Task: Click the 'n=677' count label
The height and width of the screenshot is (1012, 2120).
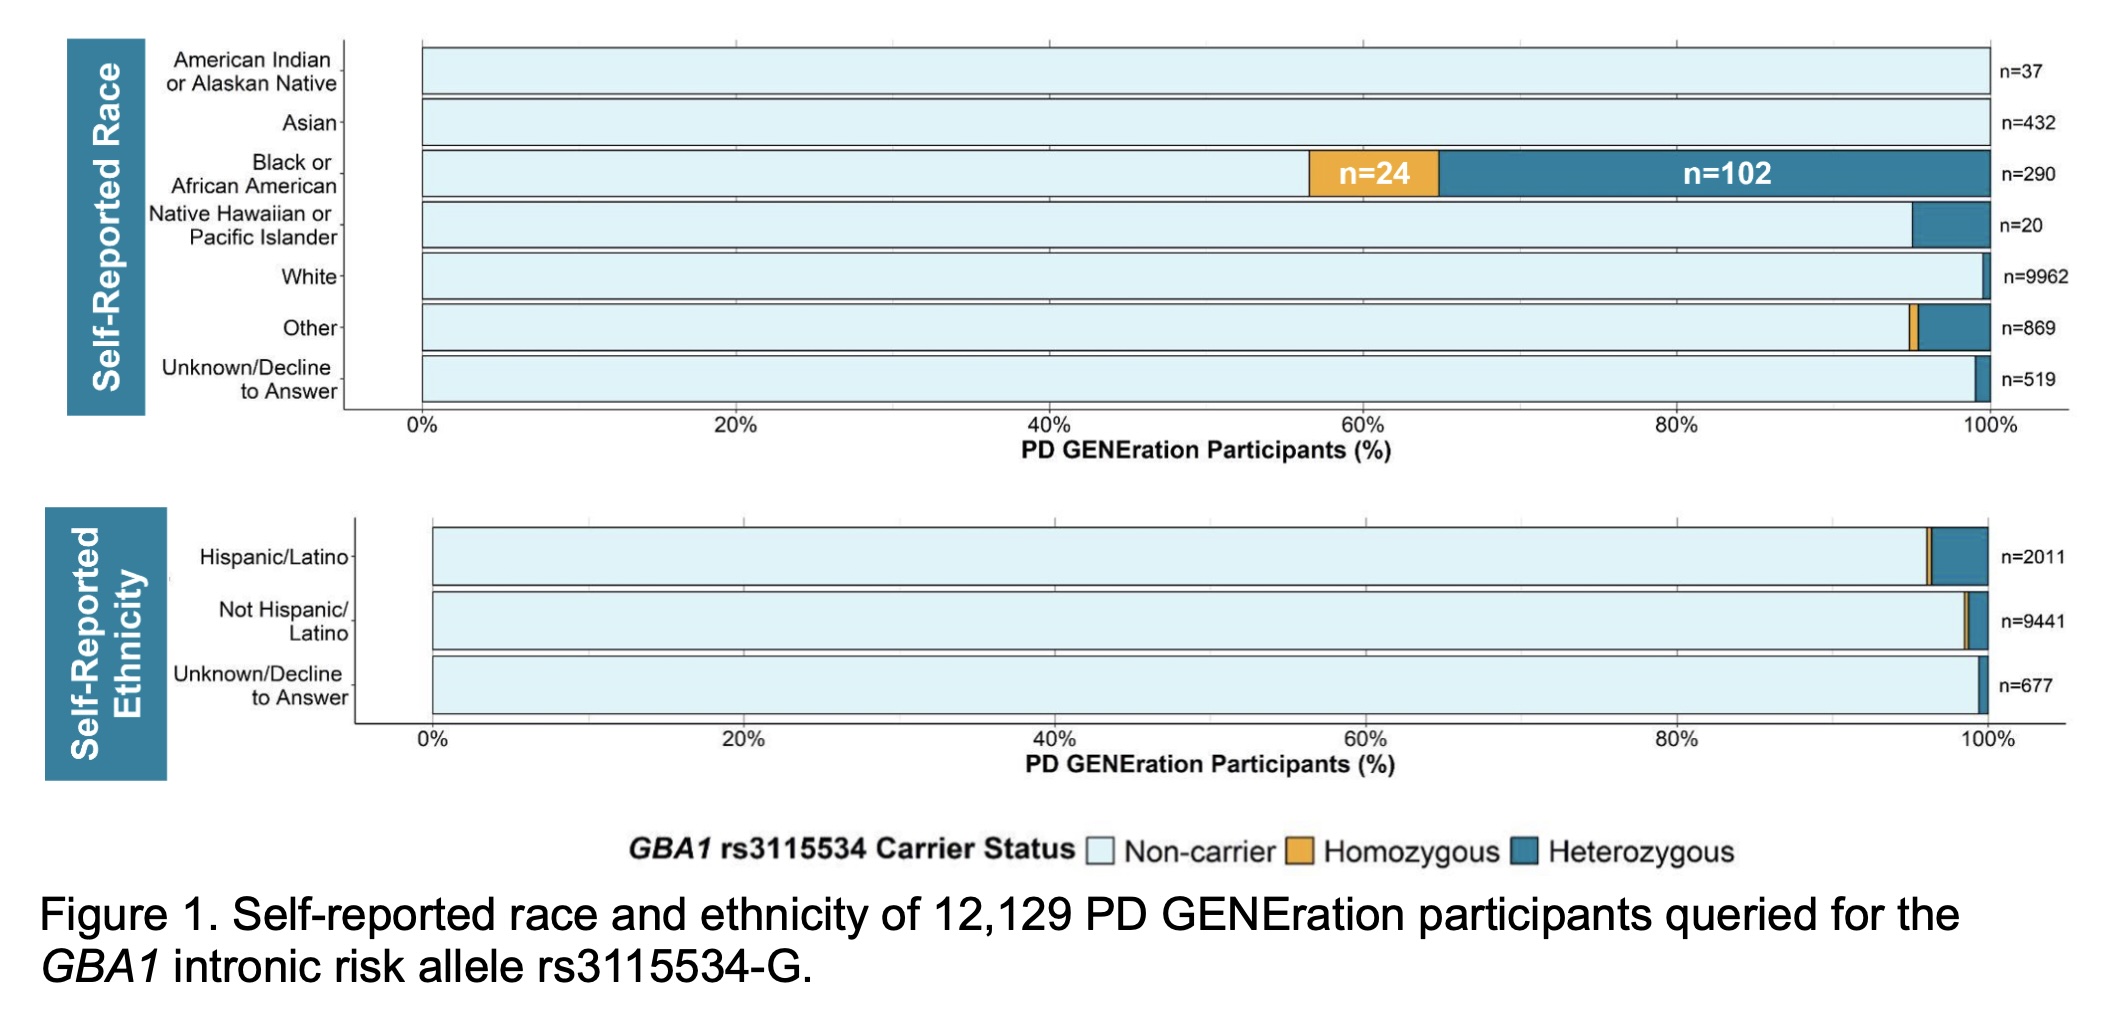Action: click(x=2025, y=686)
